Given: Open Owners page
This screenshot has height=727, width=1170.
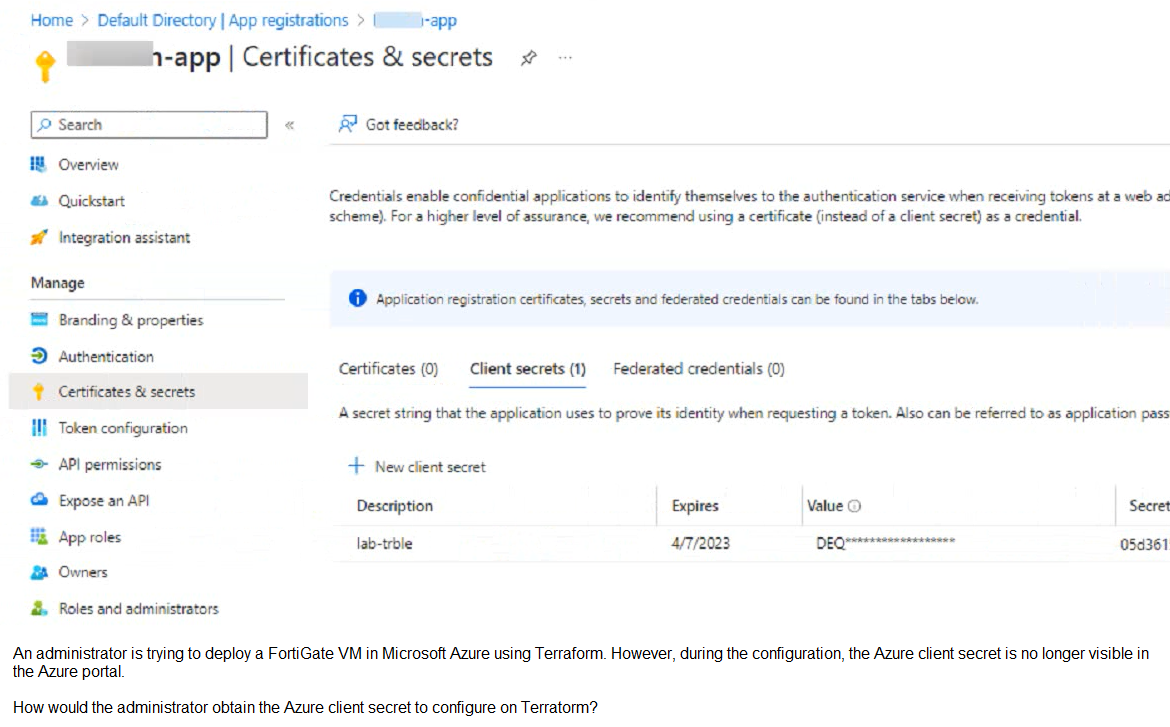Looking at the screenshot, I should click(x=83, y=572).
